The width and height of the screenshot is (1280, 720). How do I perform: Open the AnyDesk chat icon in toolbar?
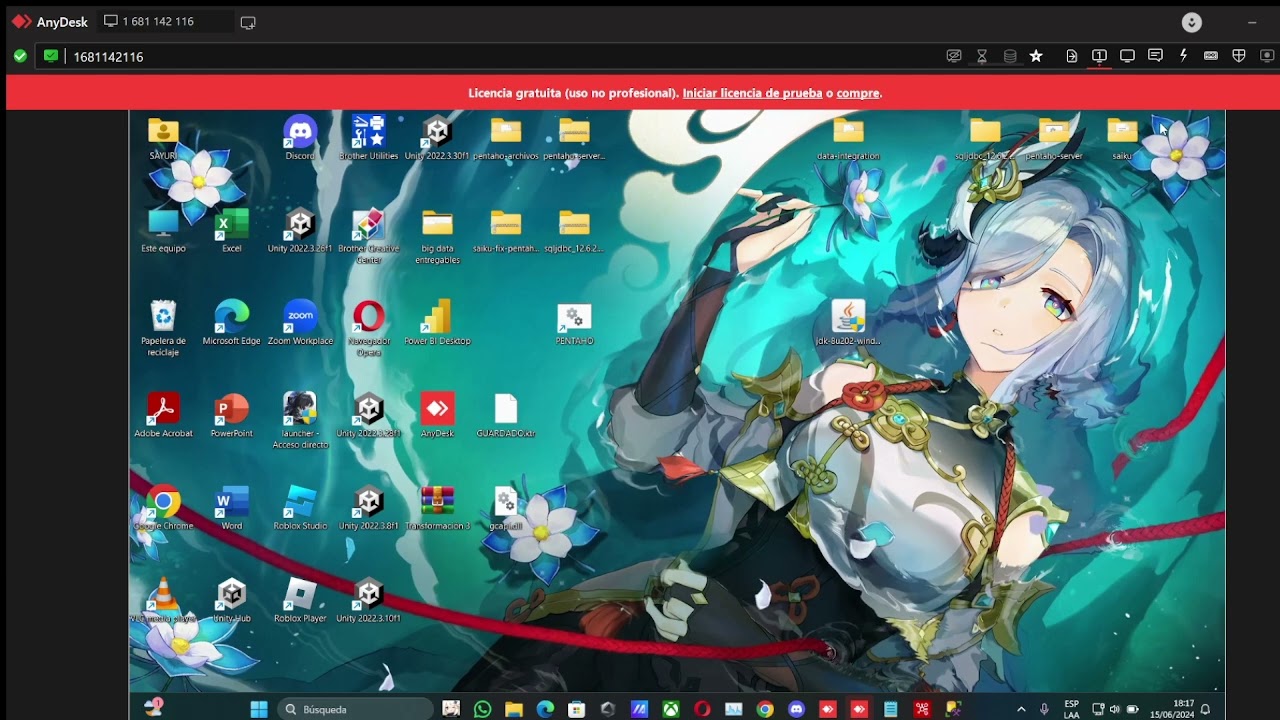tap(1155, 56)
